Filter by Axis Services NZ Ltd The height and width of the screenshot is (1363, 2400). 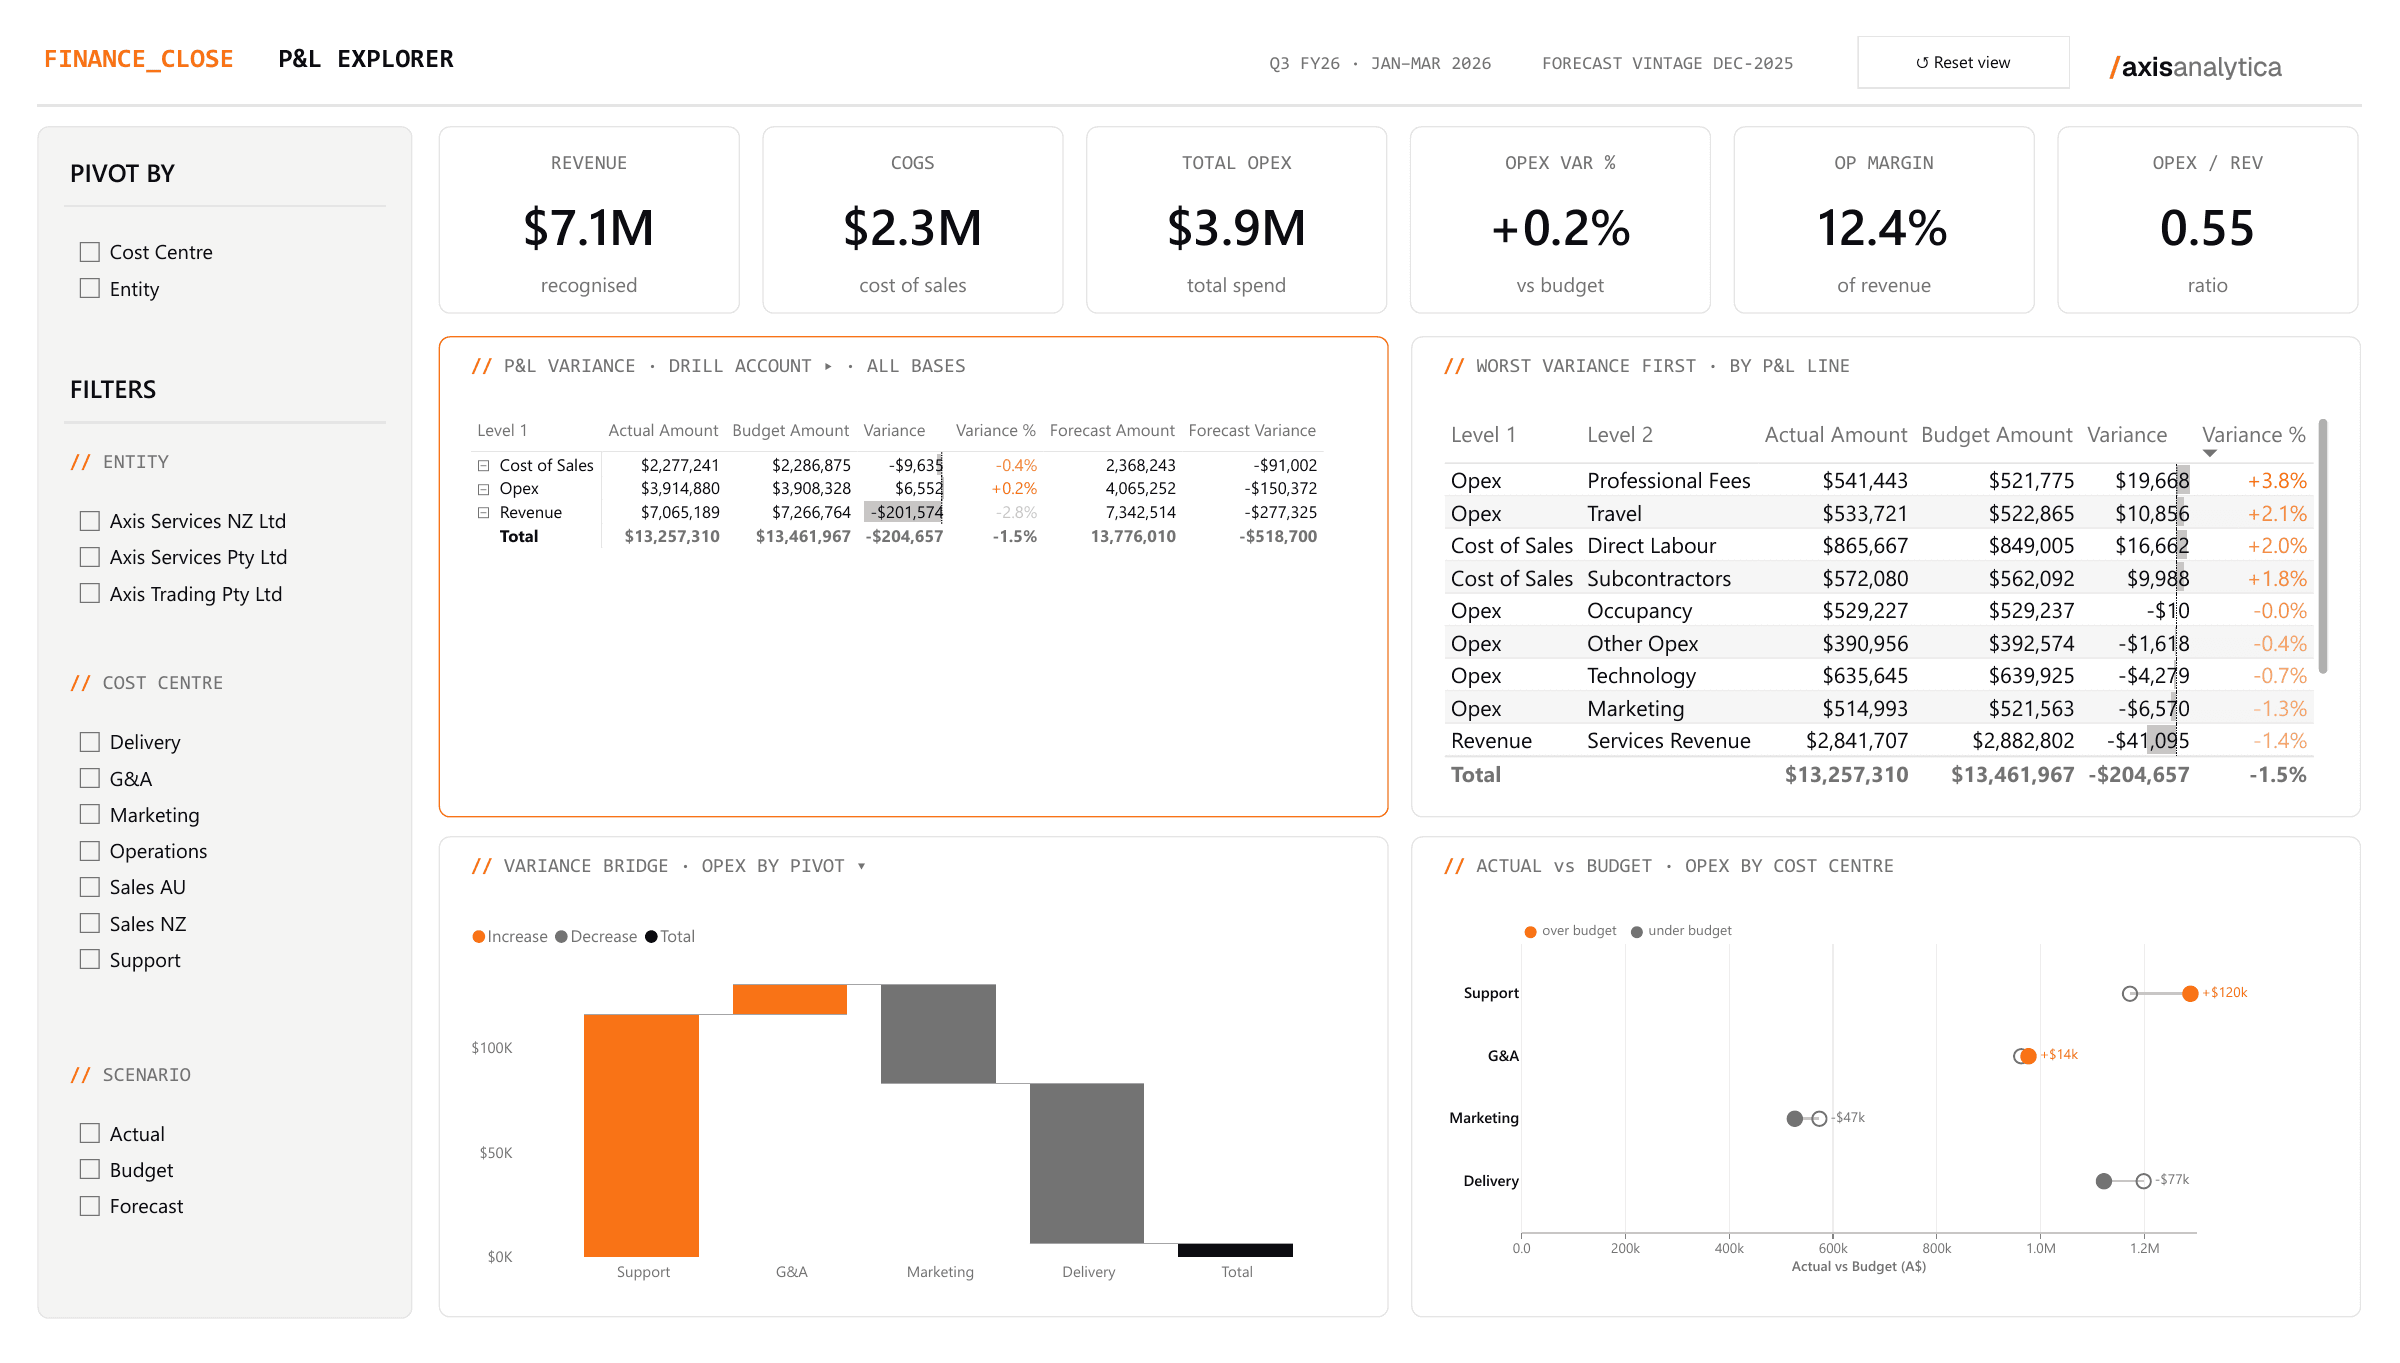[90, 521]
